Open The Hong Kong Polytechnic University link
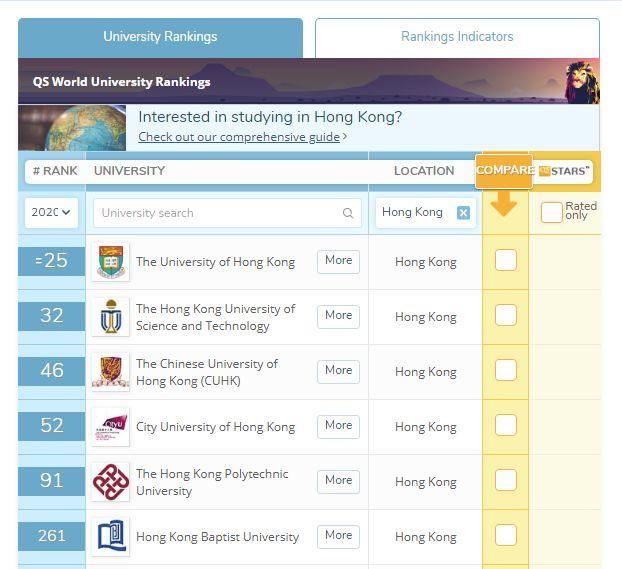Image resolution: width=622 pixels, height=569 pixels. pyautogui.click(x=212, y=482)
